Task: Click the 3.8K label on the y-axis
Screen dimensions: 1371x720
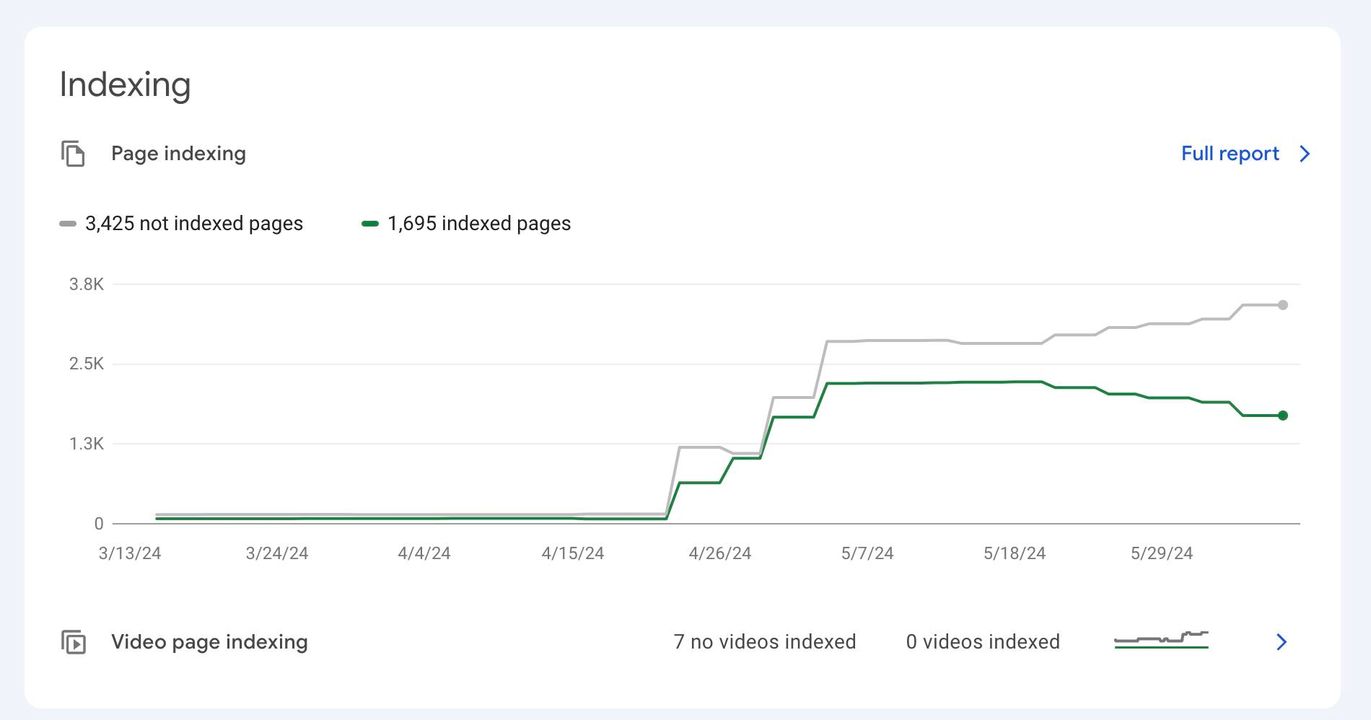Action: 86,284
